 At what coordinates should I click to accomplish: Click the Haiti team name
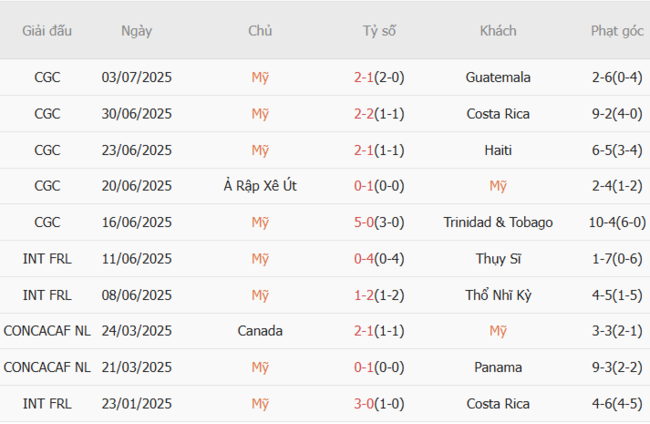pyautogui.click(x=498, y=150)
